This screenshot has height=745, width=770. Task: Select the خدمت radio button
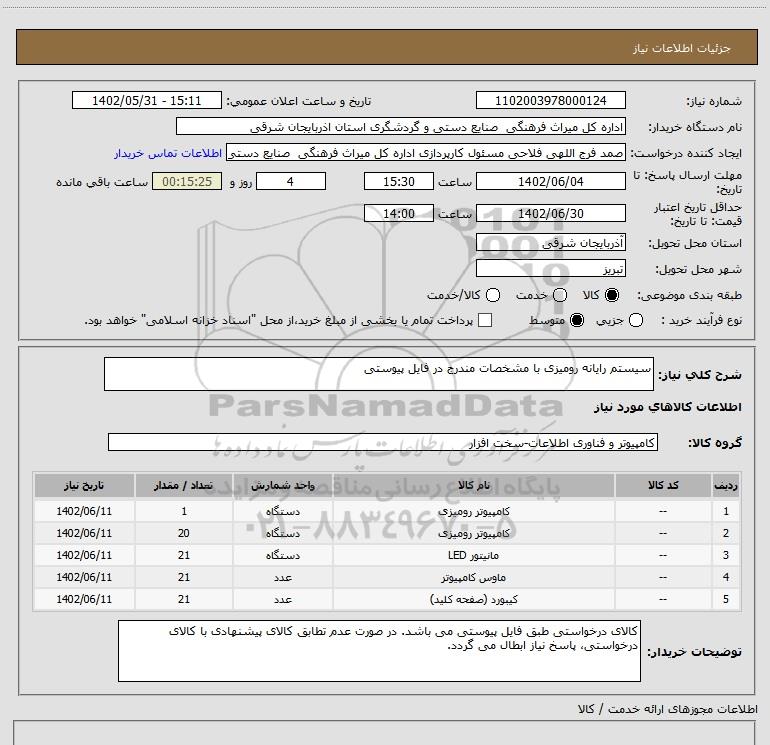(560, 295)
